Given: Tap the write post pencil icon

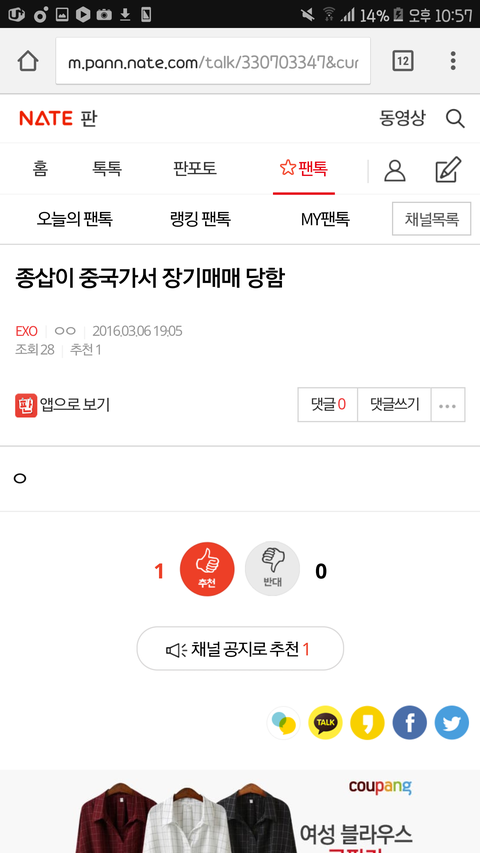Looking at the screenshot, I should pos(448,170).
